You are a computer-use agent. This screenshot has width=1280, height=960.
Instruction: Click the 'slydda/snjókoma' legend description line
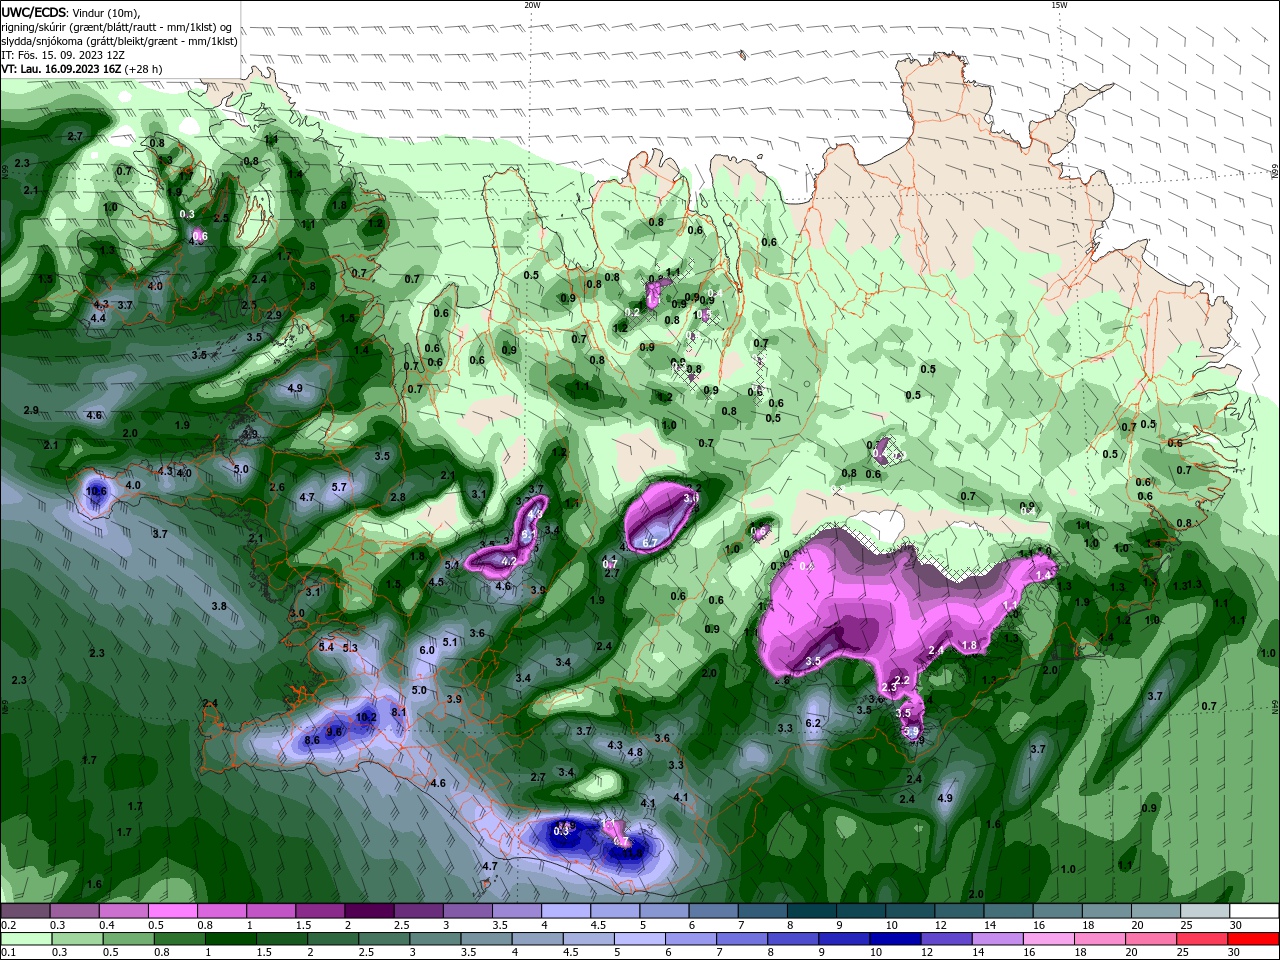pyautogui.click(x=119, y=41)
